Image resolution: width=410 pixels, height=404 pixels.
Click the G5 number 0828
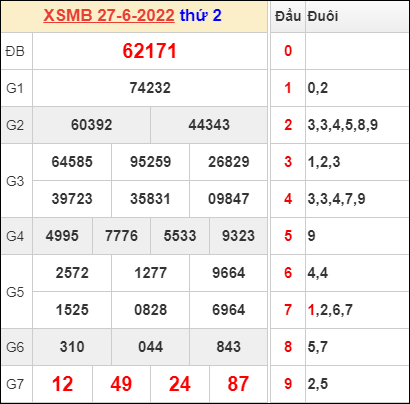(150, 310)
